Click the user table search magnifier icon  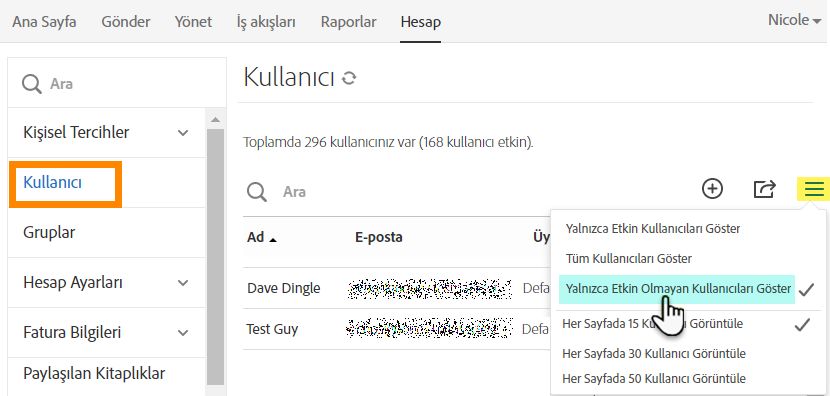257,192
